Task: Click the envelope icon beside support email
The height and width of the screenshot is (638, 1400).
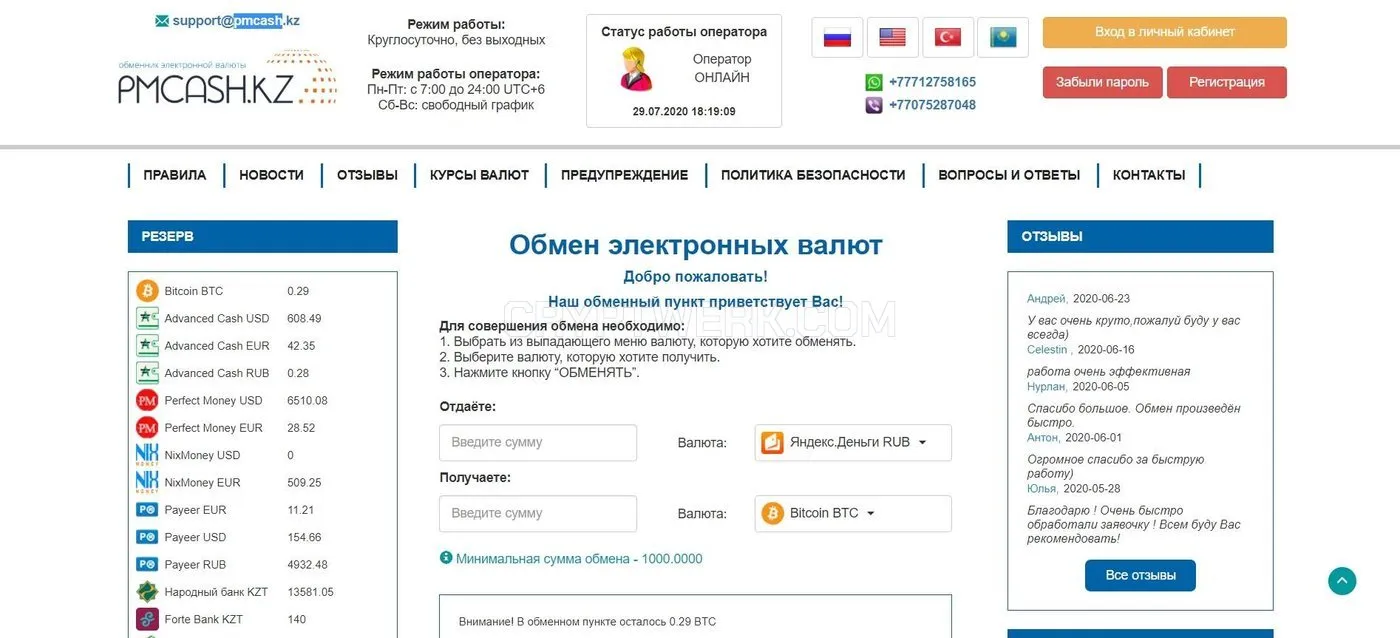Action: tap(162, 21)
